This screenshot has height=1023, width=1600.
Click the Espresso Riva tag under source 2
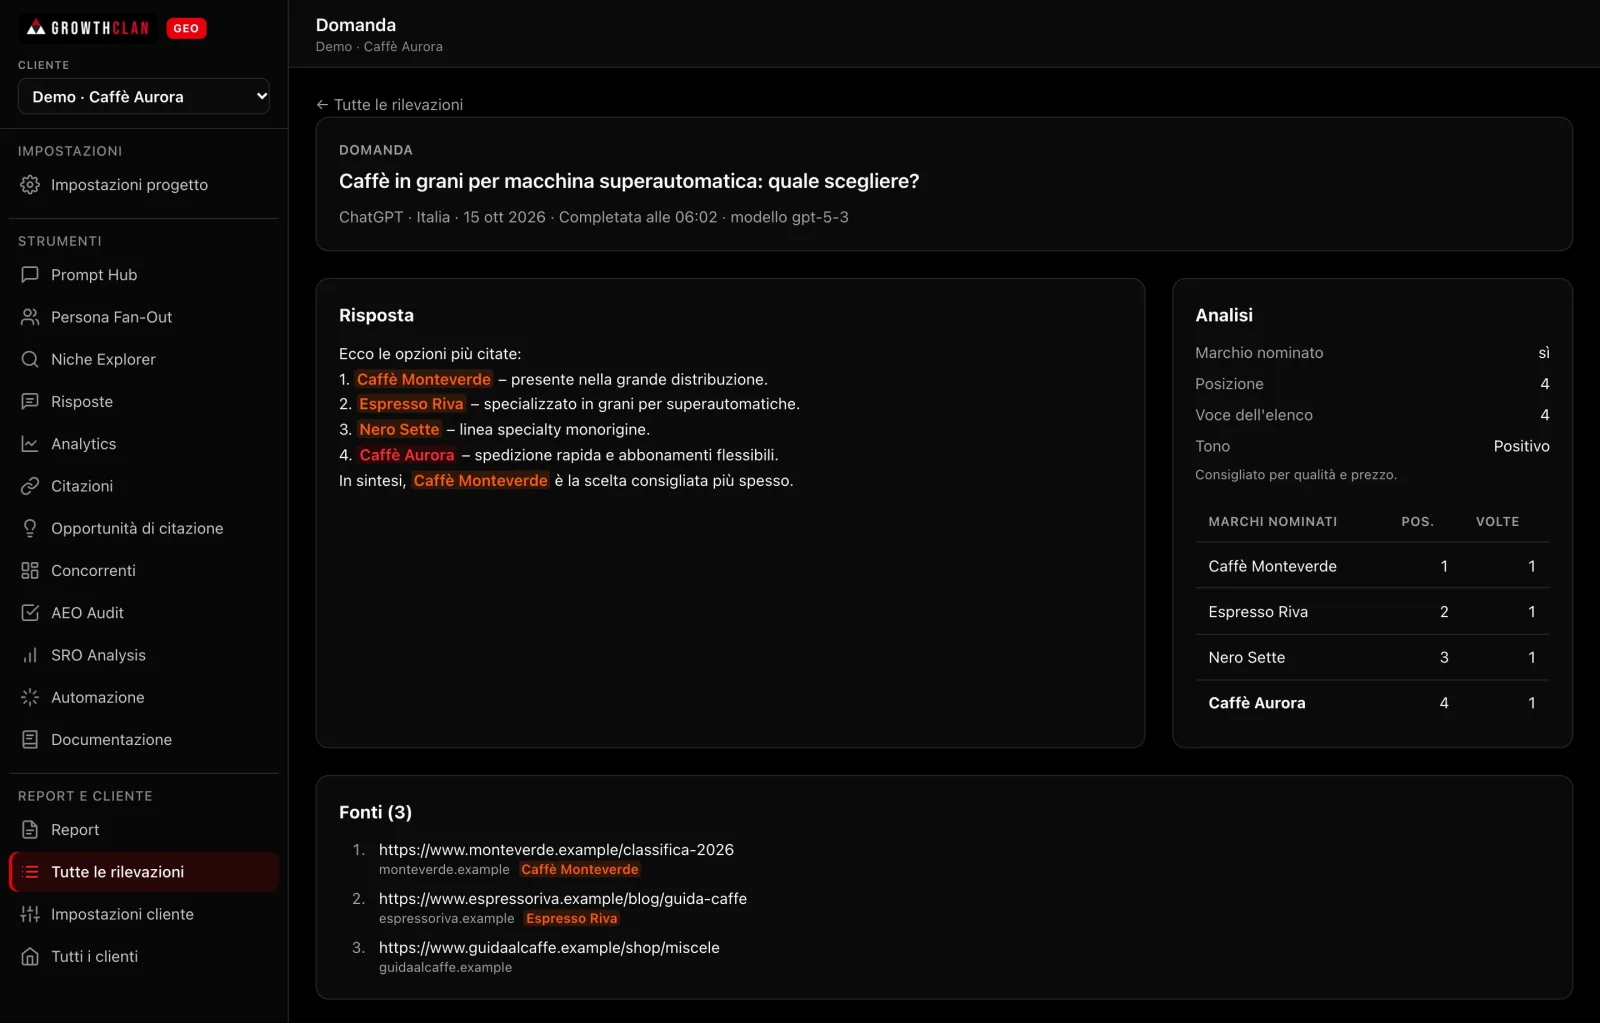[572, 919]
